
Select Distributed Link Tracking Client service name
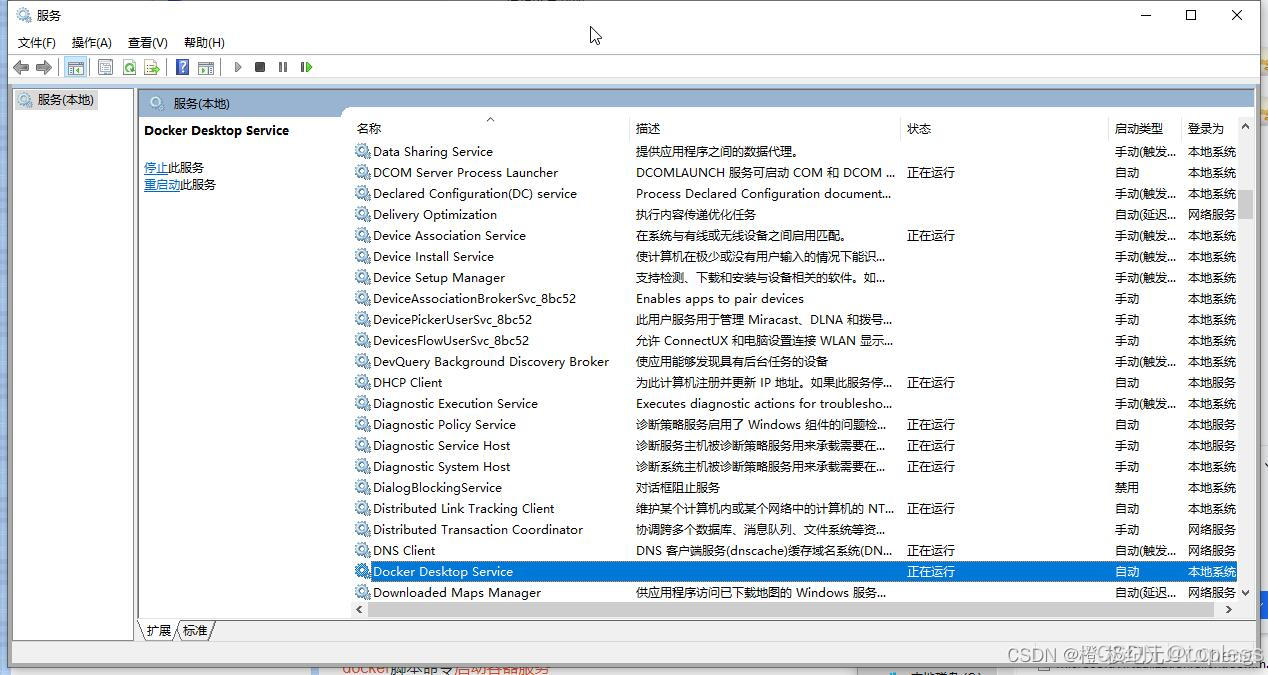click(464, 508)
